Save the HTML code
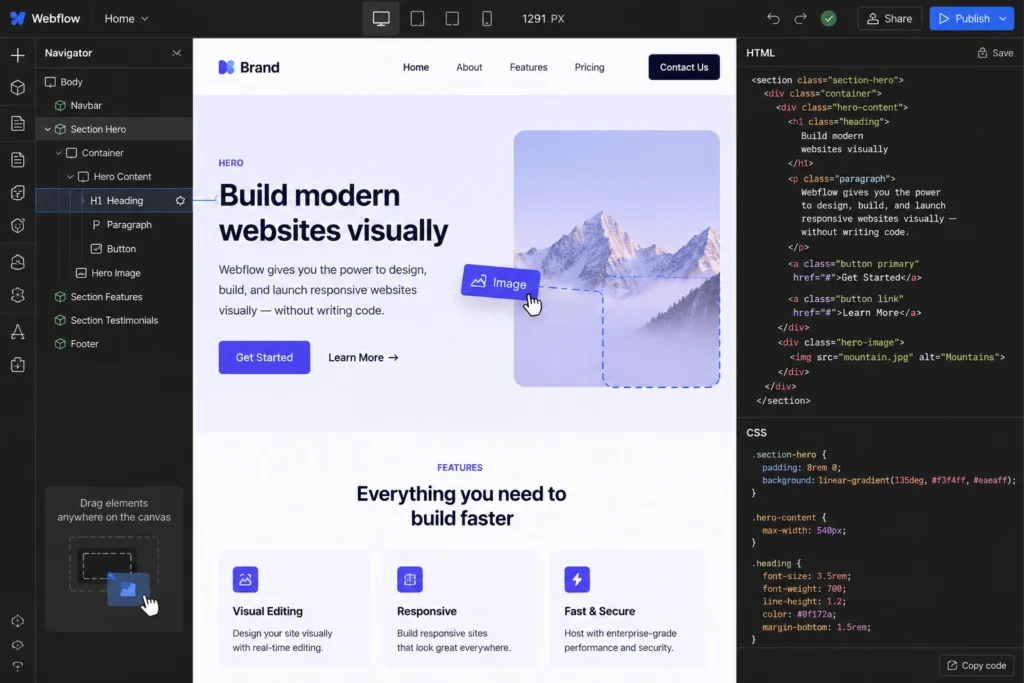 coord(995,53)
